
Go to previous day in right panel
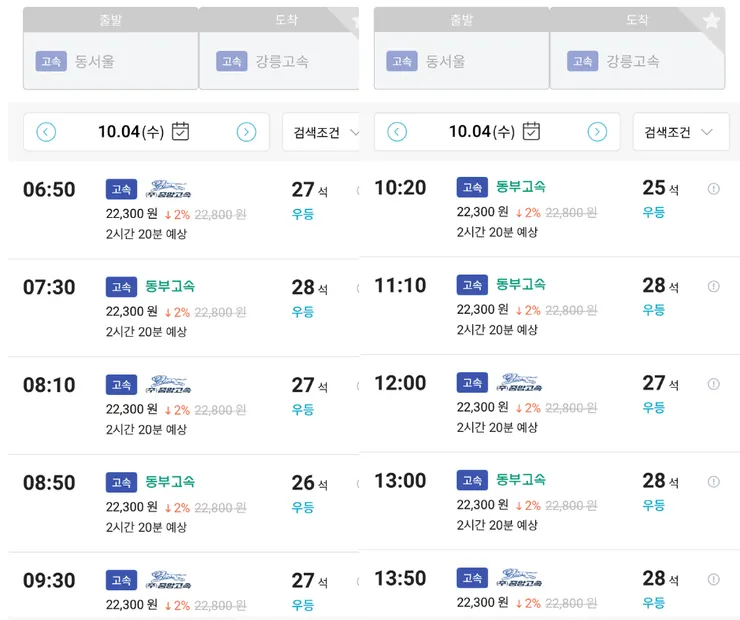pyautogui.click(x=397, y=132)
